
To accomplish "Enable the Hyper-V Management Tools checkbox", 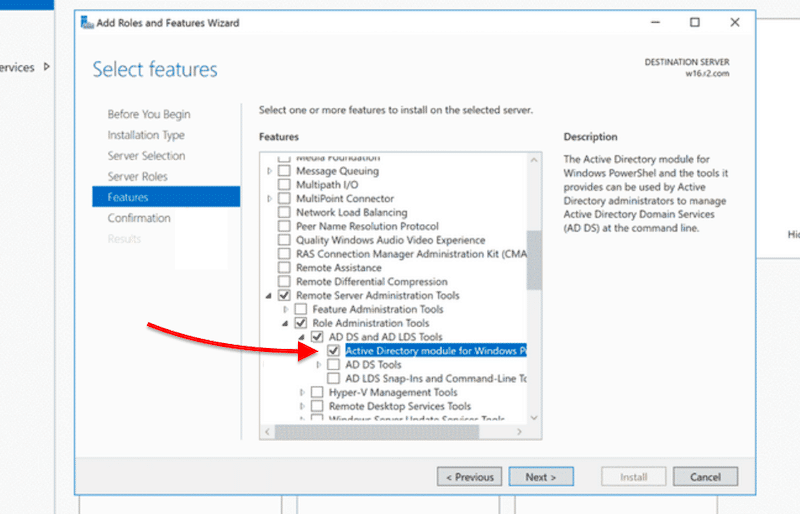I will click(x=317, y=392).
